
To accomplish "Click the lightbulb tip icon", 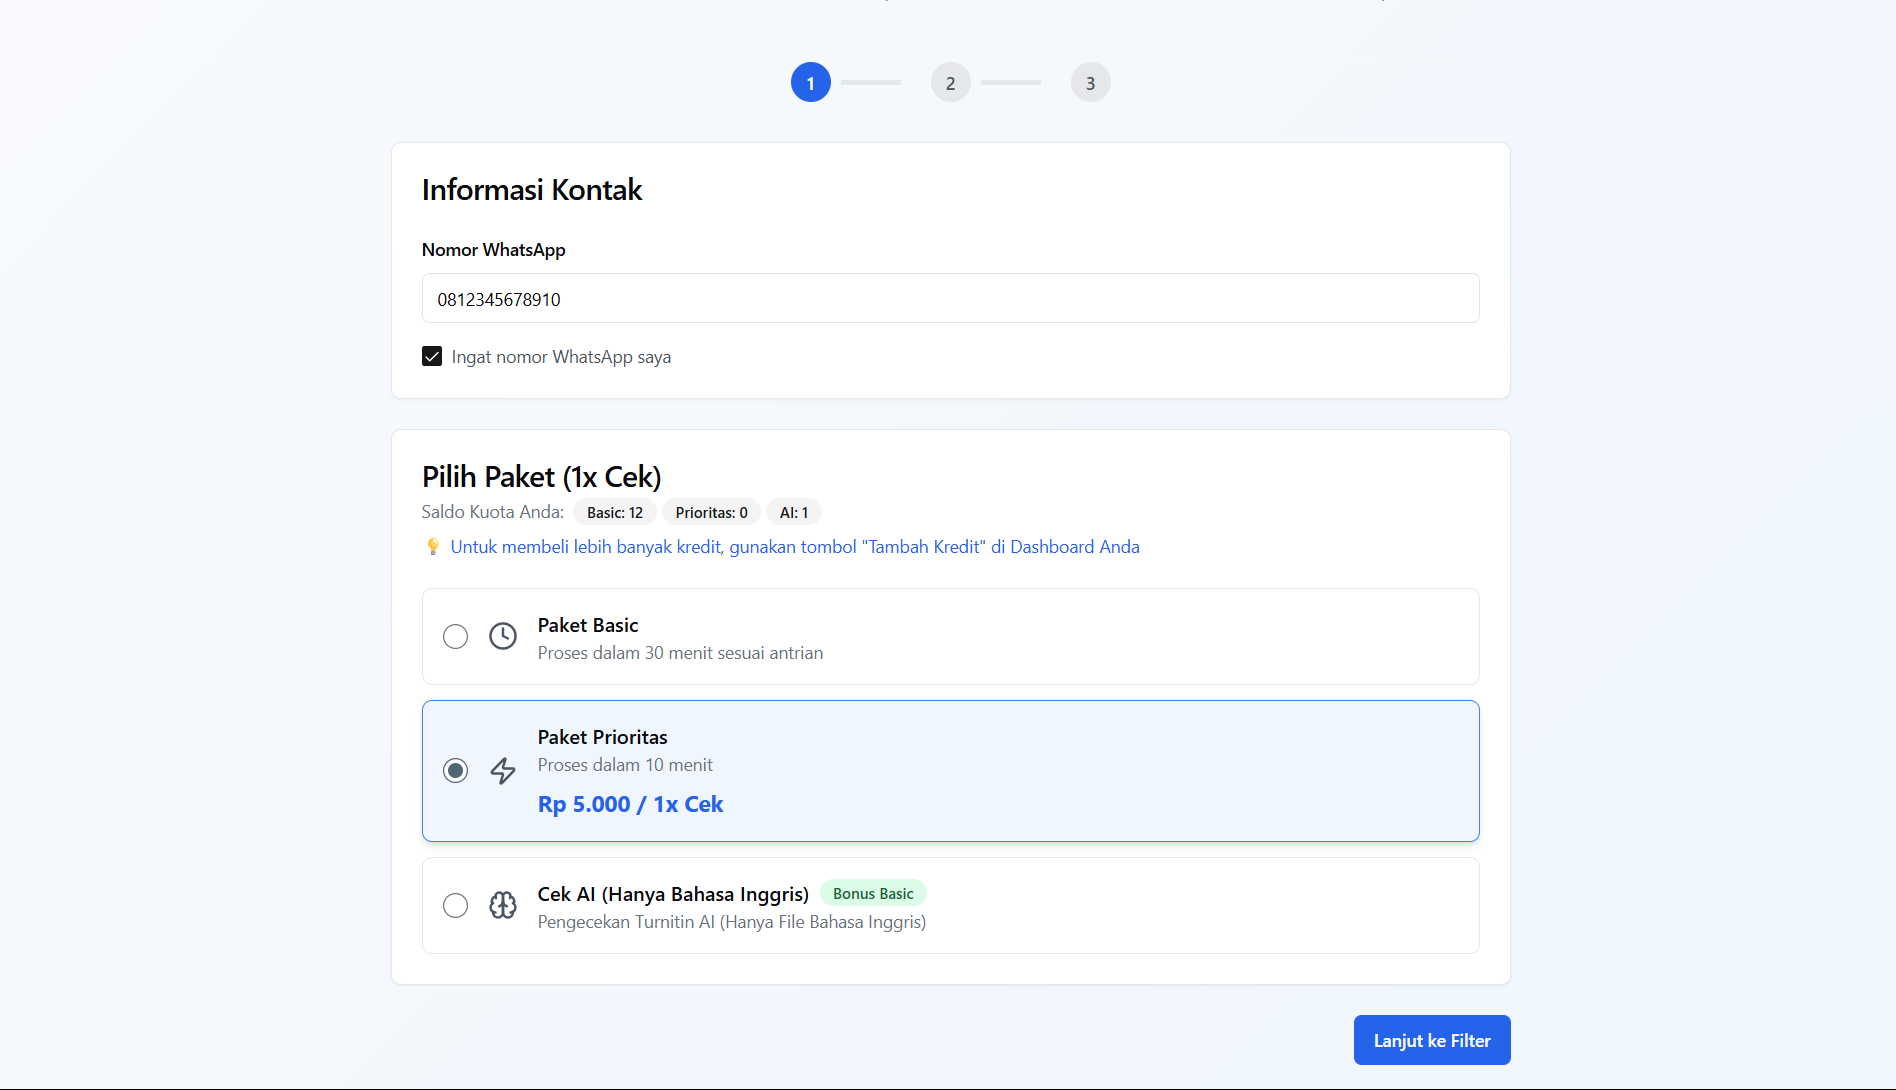I will pos(433,547).
